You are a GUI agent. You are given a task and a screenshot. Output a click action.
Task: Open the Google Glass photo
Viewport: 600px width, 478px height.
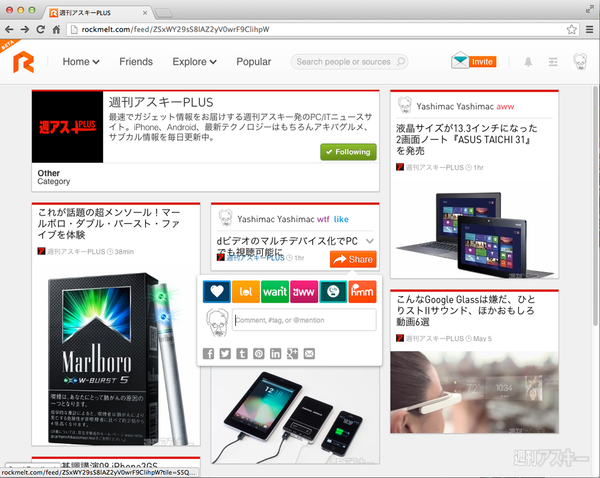click(474, 392)
